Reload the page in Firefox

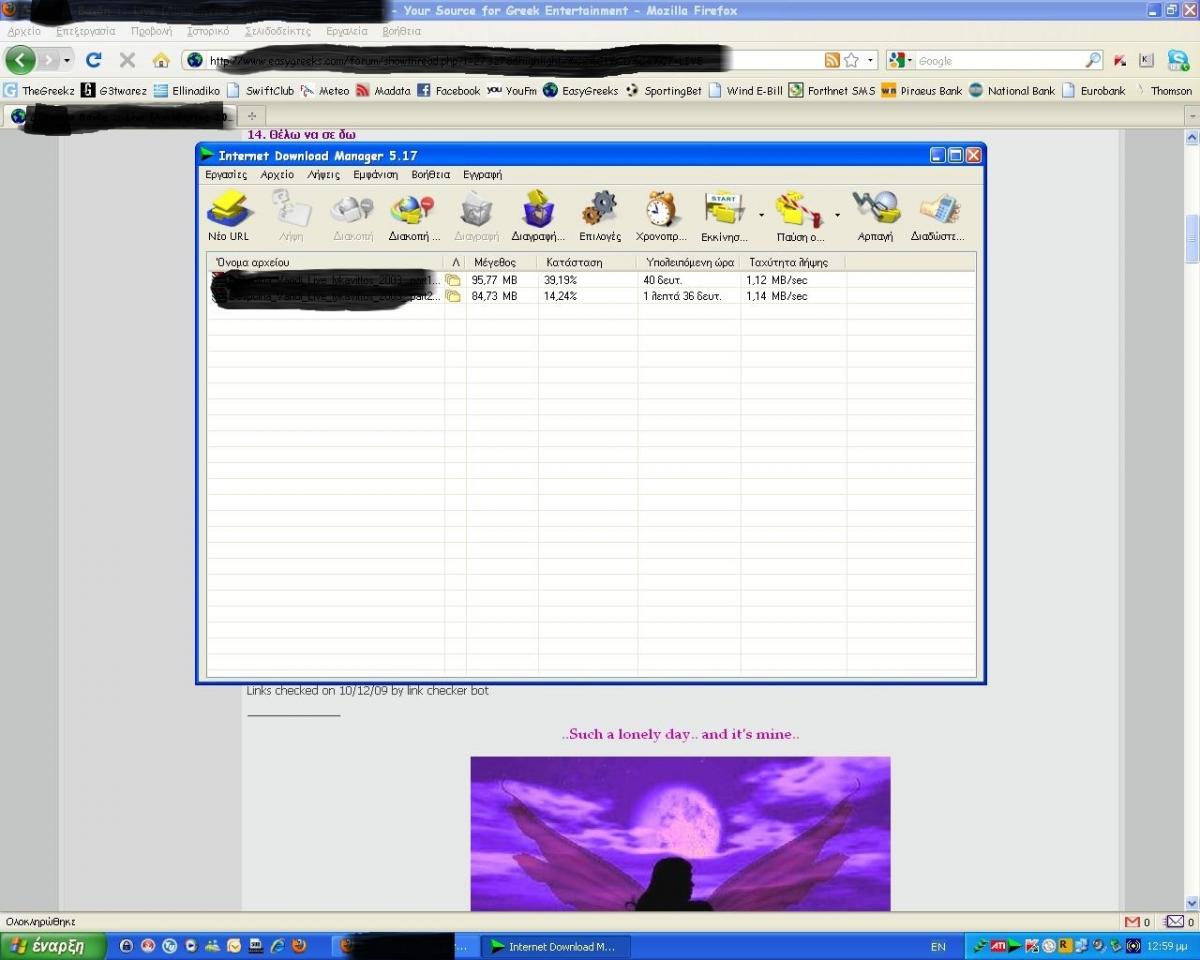point(94,60)
